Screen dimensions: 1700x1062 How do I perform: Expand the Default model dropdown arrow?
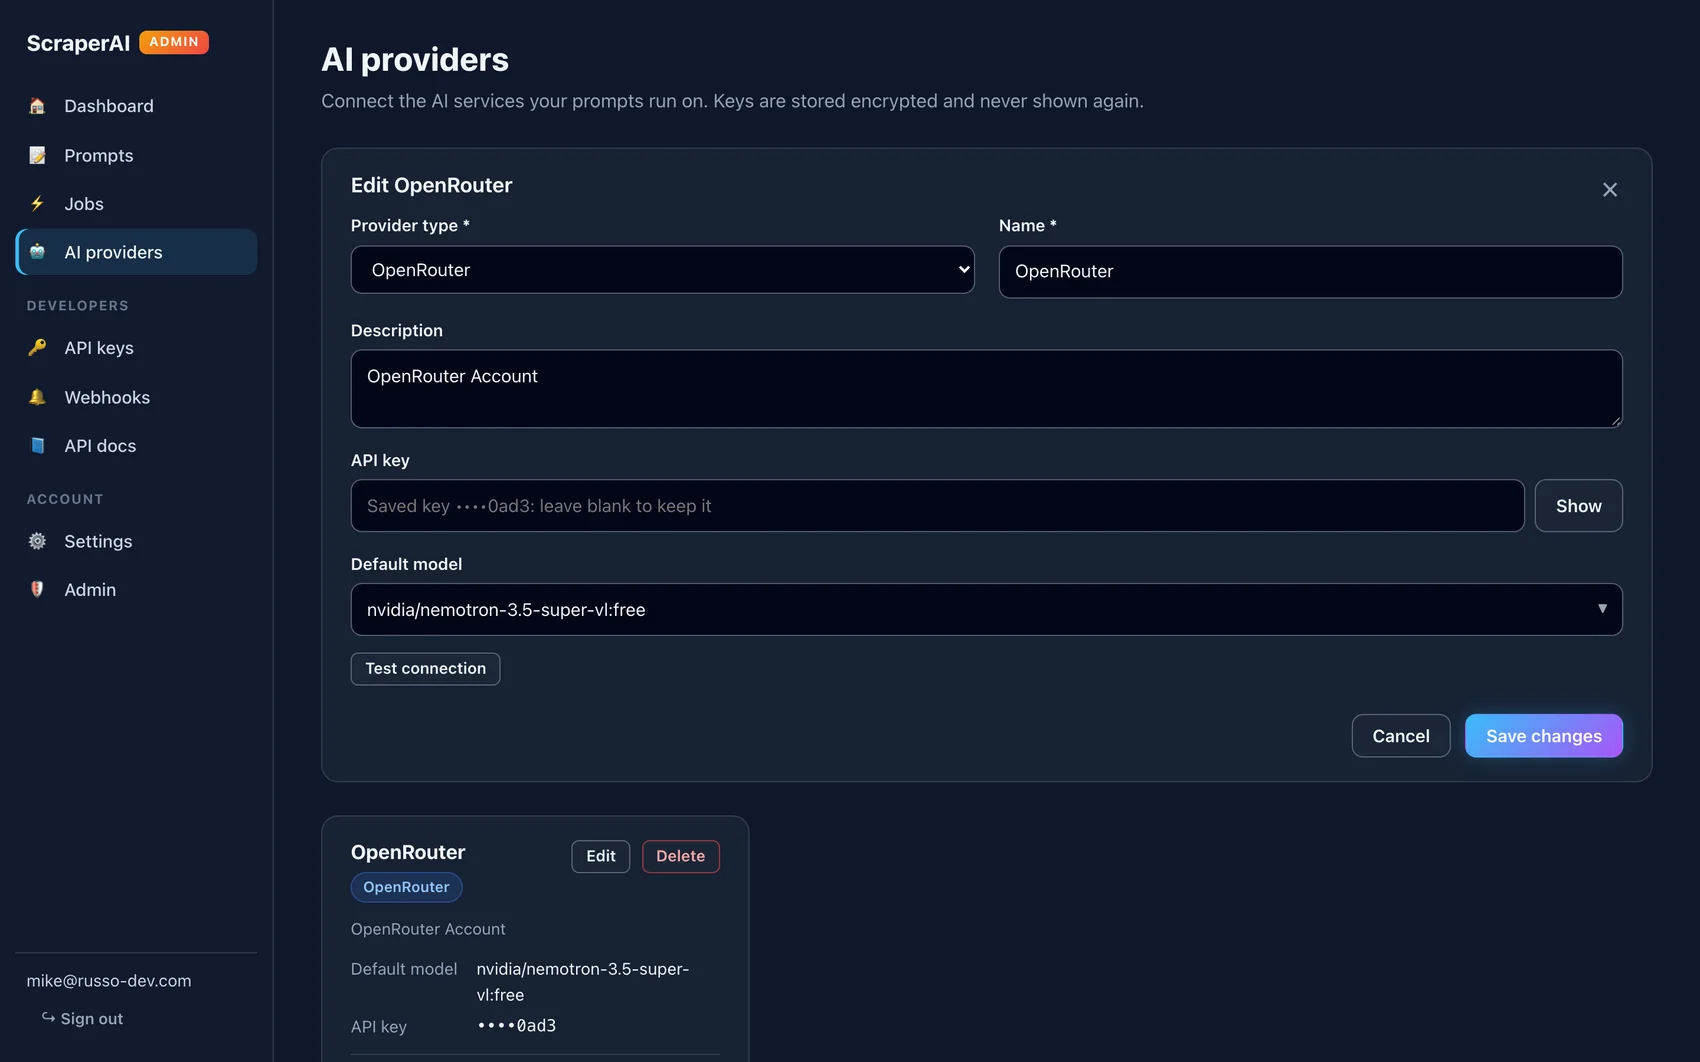(x=1602, y=609)
